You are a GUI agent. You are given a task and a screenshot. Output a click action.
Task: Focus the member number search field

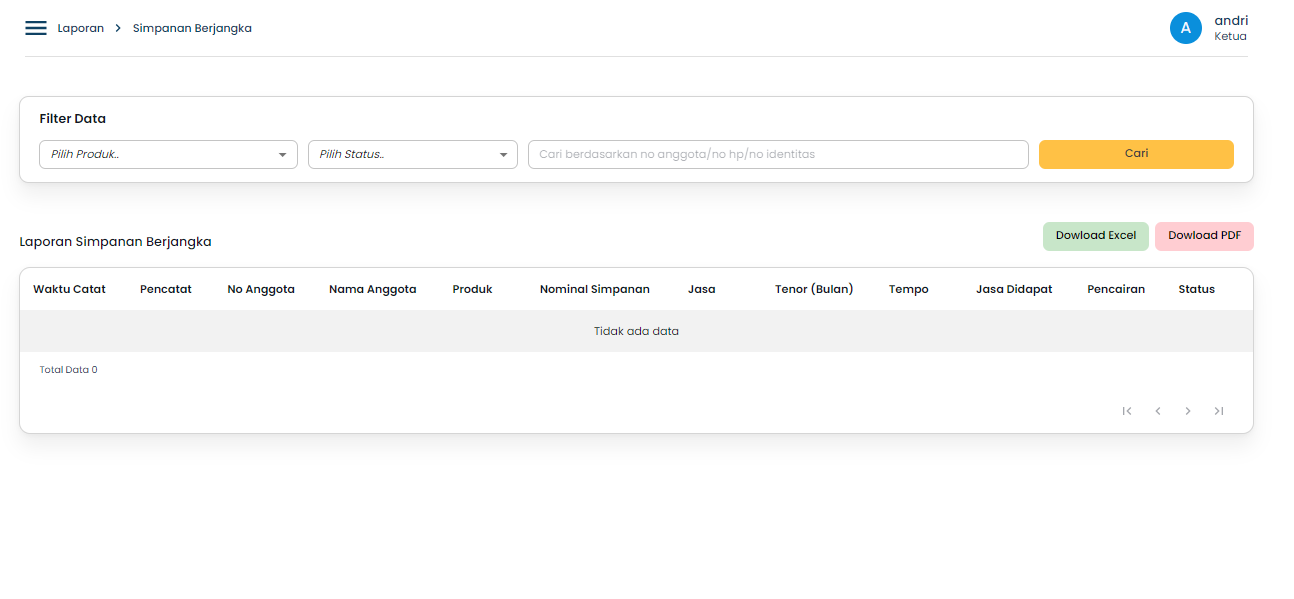(777, 155)
